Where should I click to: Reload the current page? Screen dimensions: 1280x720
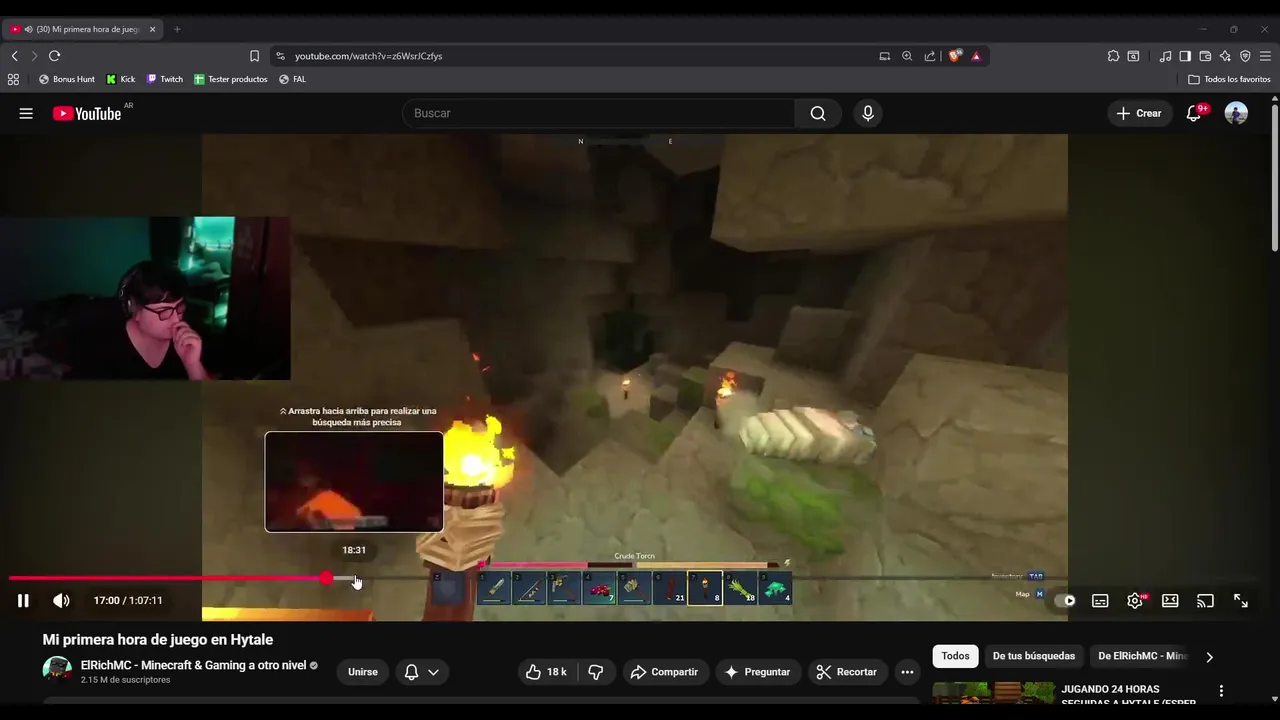[x=55, y=56]
